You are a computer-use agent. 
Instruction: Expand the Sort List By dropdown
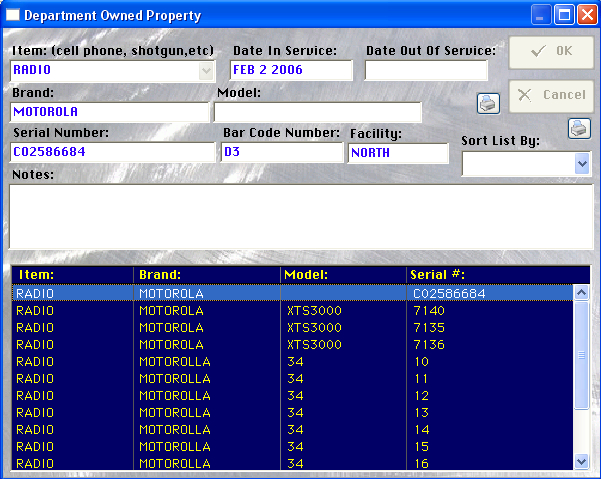pyautogui.click(x=583, y=164)
